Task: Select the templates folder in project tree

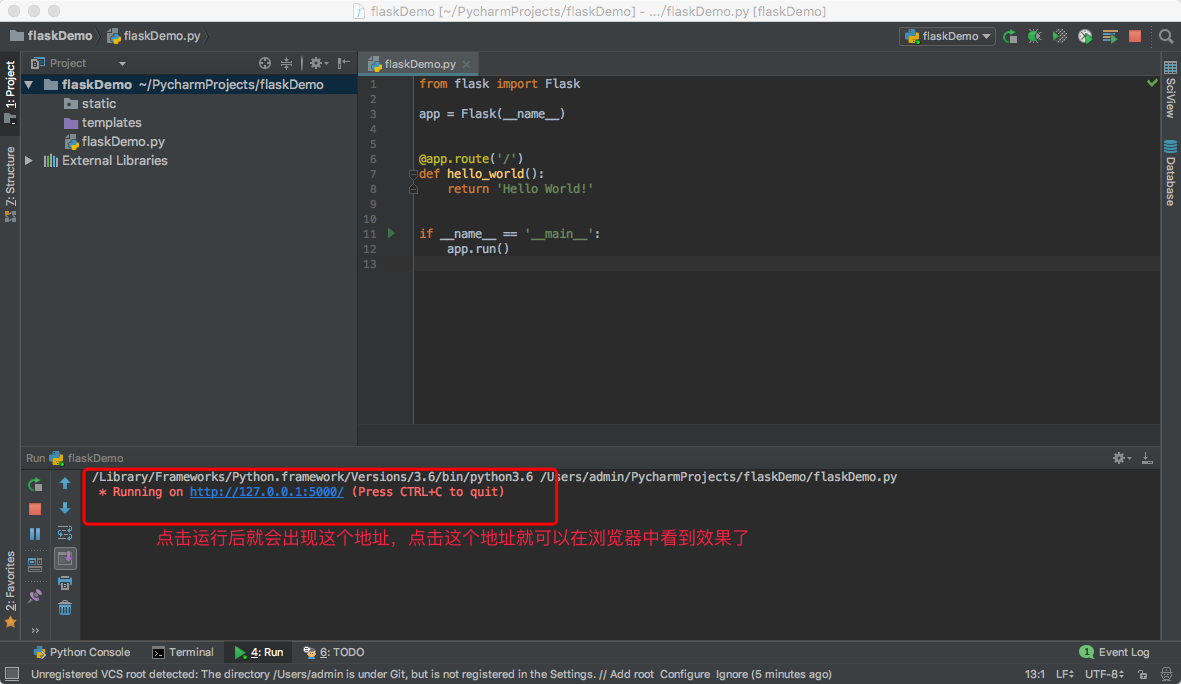Action: click(x=111, y=123)
